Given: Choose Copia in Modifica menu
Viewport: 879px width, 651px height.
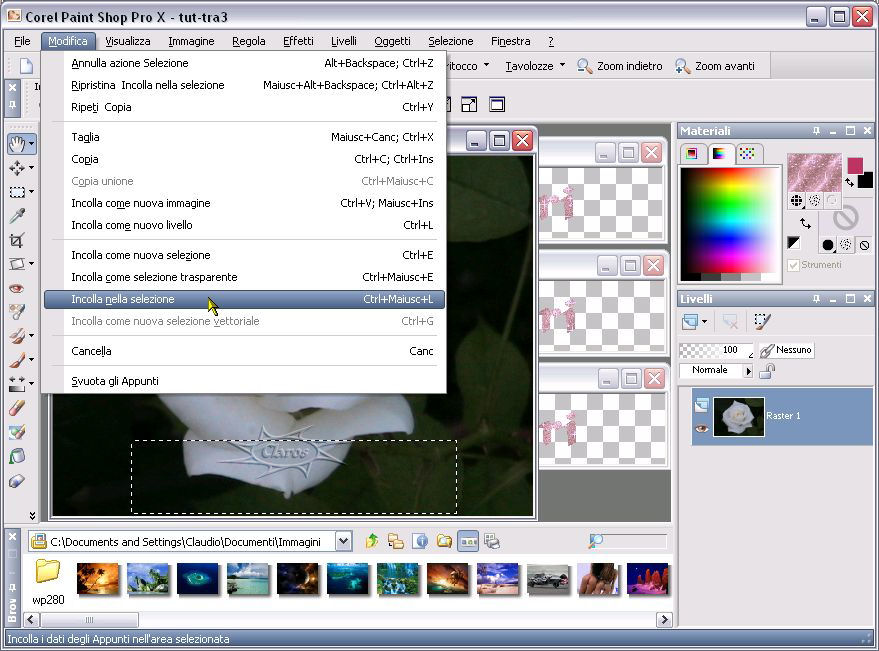Looking at the screenshot, I should tap(244, 159).
